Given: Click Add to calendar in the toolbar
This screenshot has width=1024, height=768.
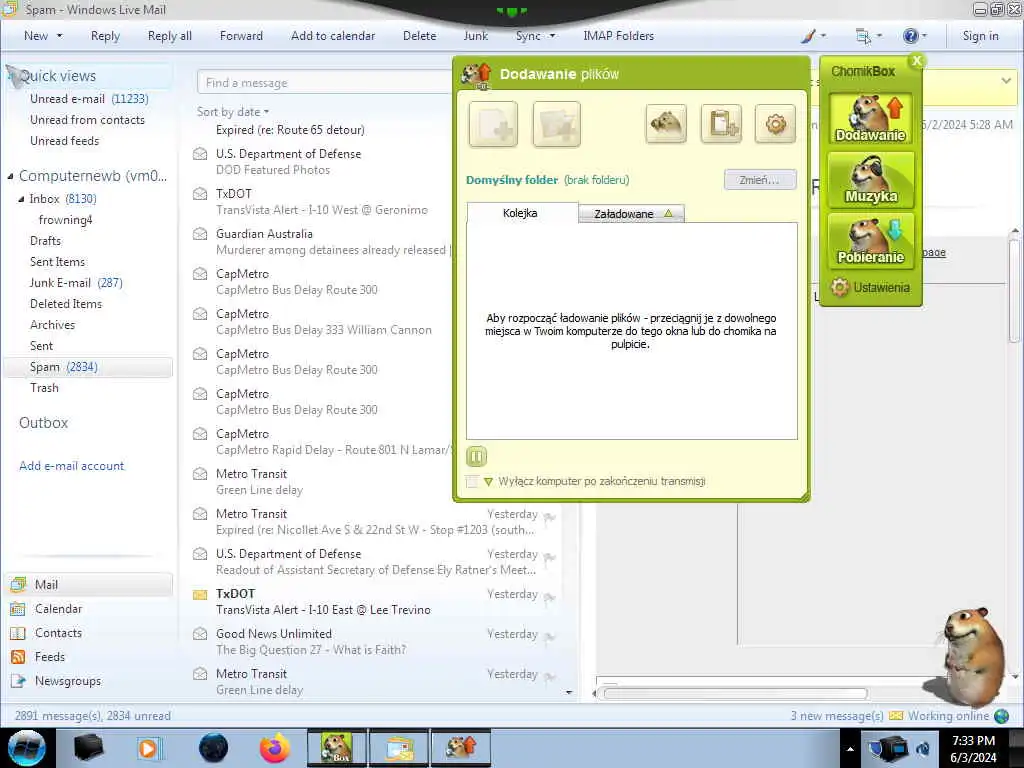Looking at the screenshot, I should [333, 36].
